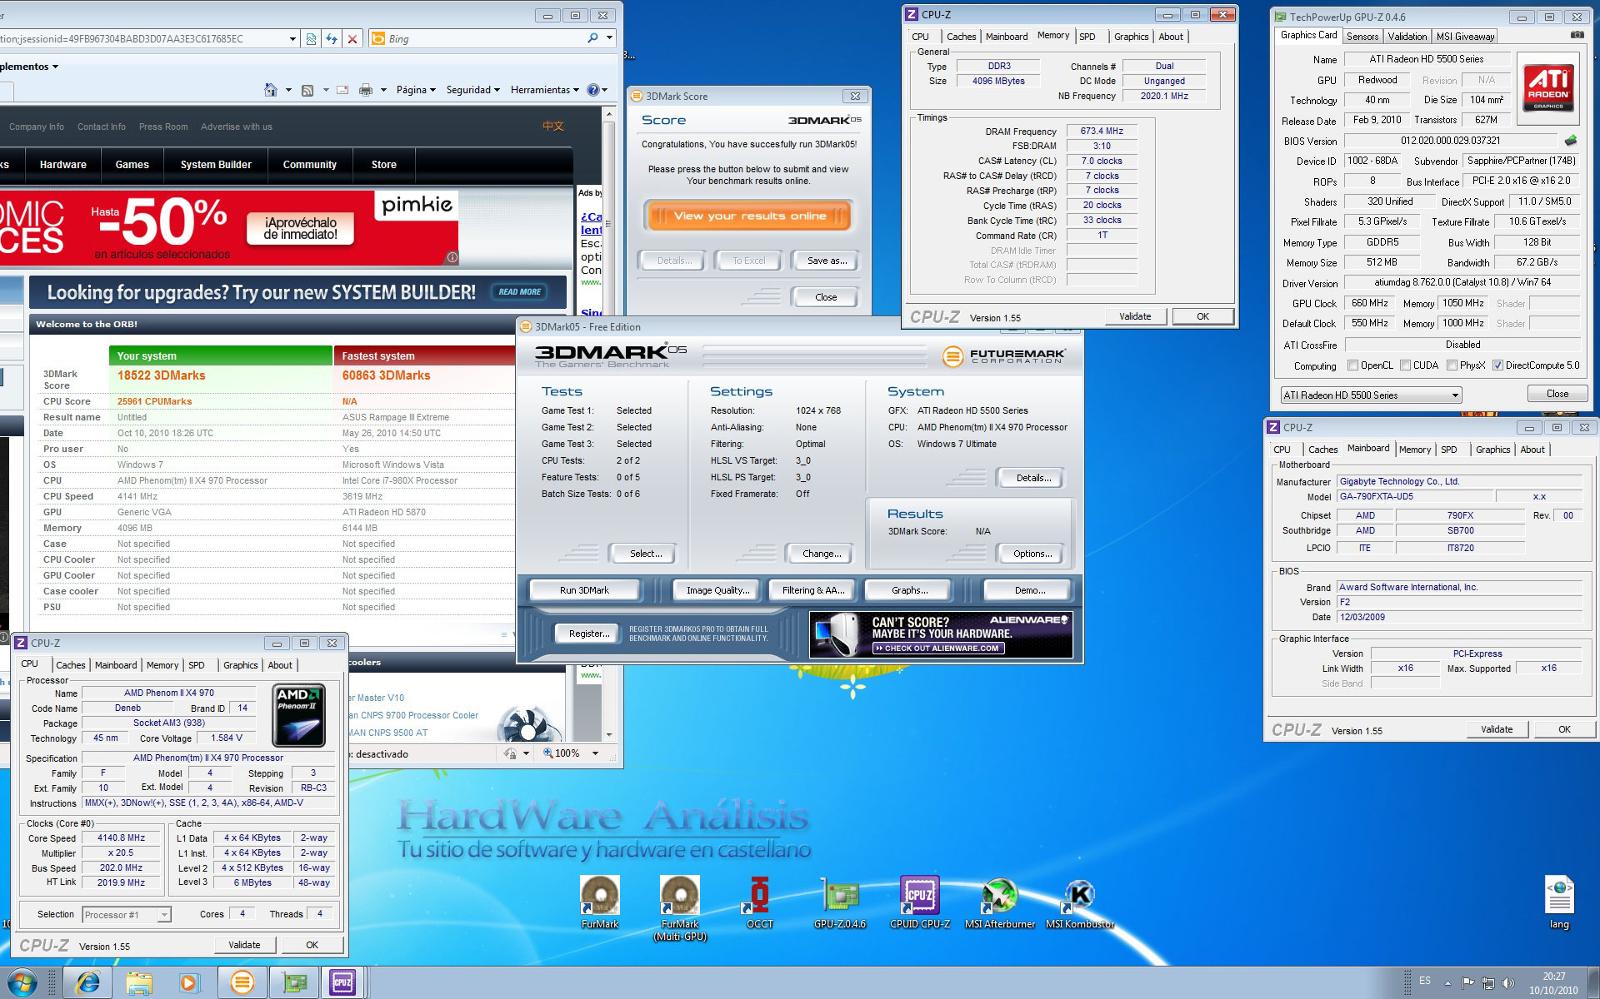1600x999 pixels.
Task: Click the IE home icon
Action: (270, 90)
